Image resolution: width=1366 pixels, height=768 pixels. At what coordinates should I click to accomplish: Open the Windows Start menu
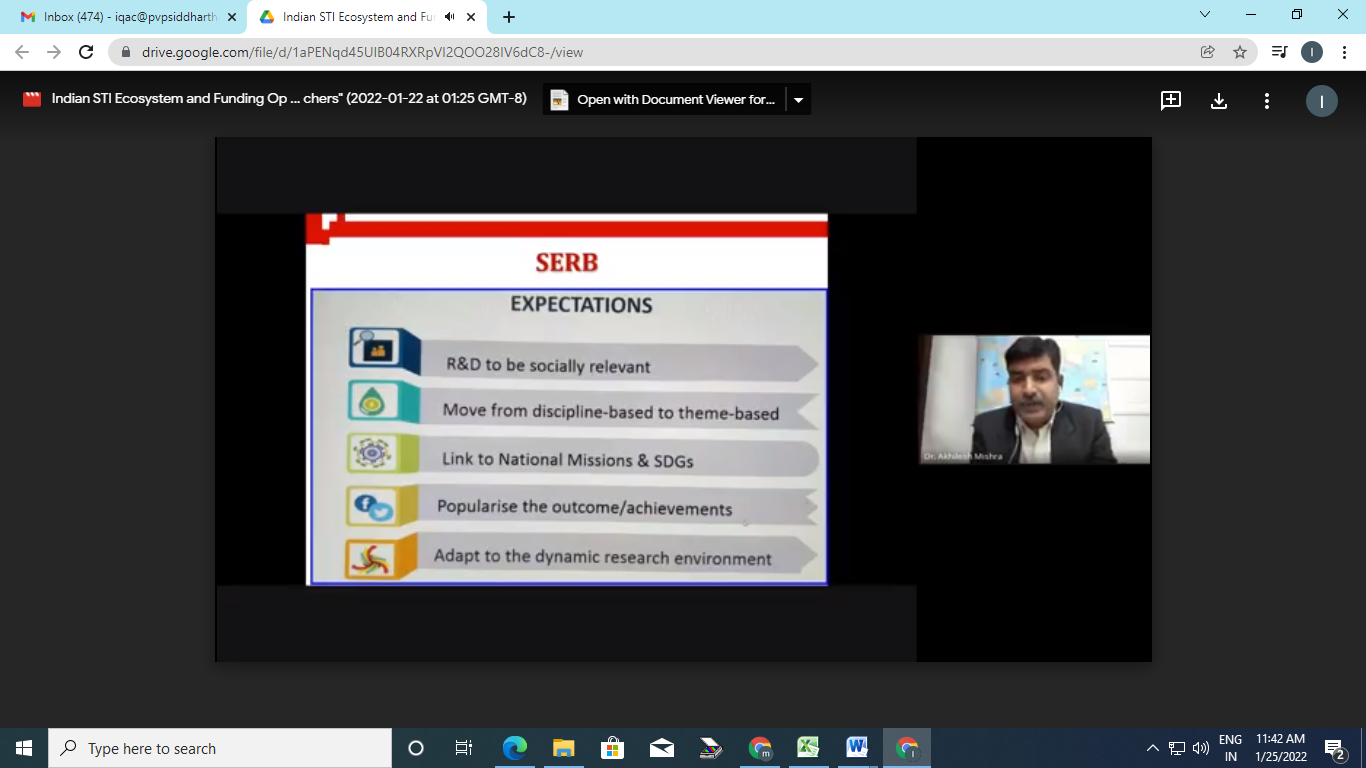pos(24,748)
